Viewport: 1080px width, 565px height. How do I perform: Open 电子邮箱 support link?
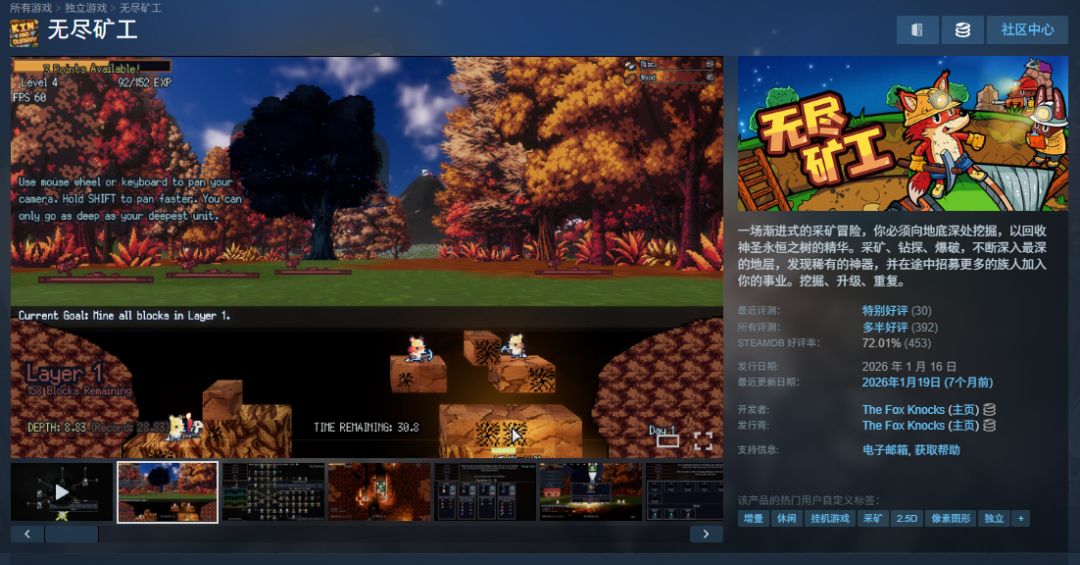884,450
